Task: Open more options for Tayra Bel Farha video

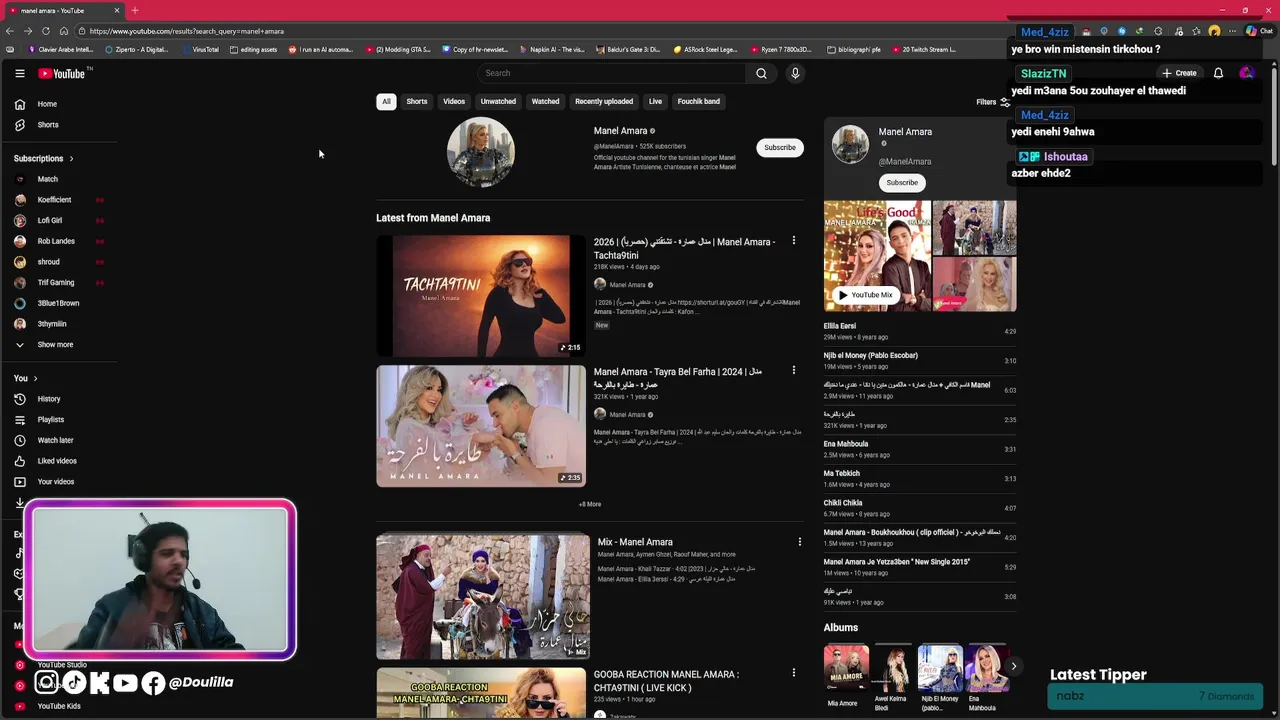Action: click(x=794, y=370)
